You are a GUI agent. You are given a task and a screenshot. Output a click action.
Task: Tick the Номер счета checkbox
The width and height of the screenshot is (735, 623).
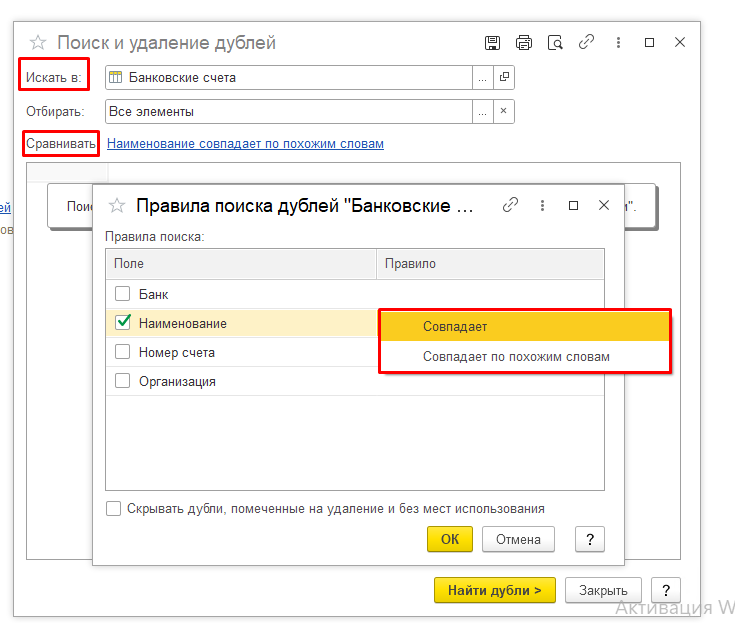point(122,352)
